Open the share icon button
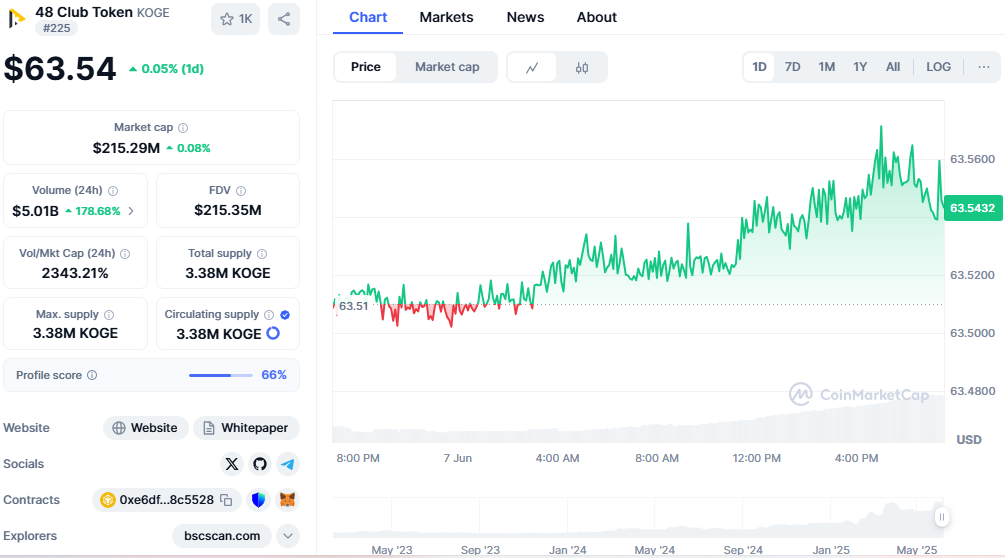 (284, 19)
